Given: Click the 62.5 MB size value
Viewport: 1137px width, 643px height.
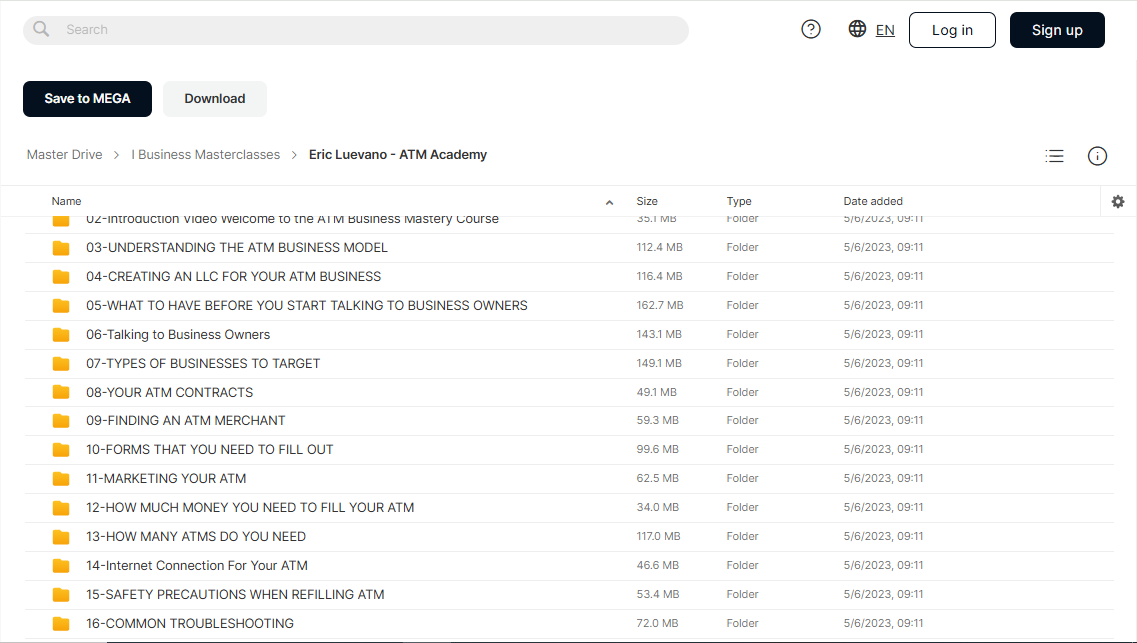Looking at the screenshot, I should (x=658, y=478).
